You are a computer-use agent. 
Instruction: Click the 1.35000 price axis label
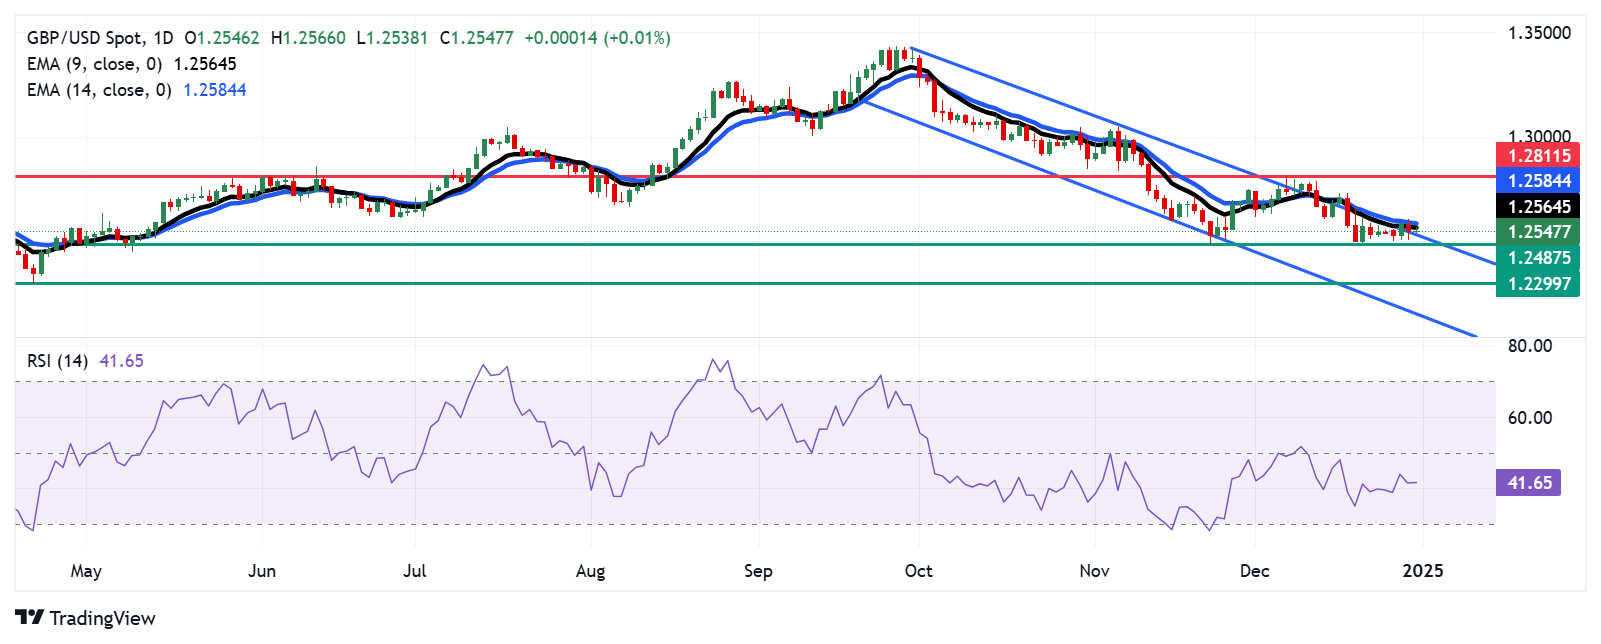click(x=1539, y=33)
